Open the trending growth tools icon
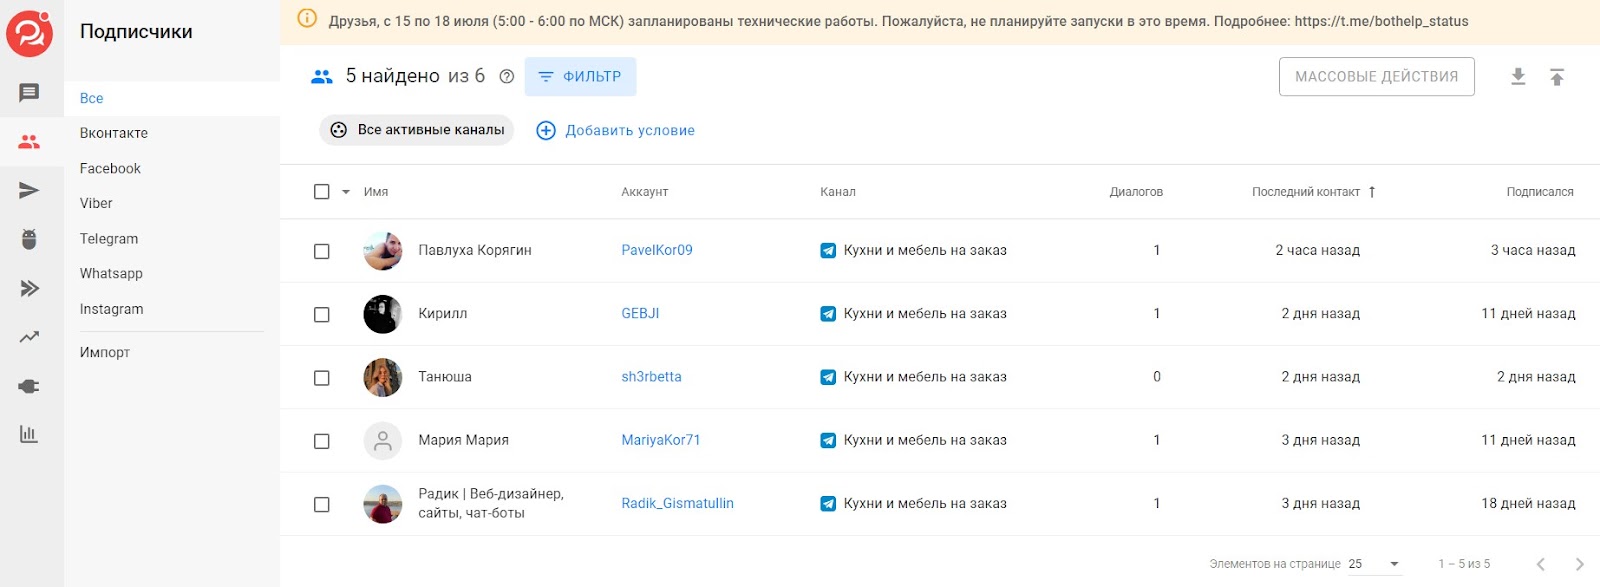 (29, 337)
